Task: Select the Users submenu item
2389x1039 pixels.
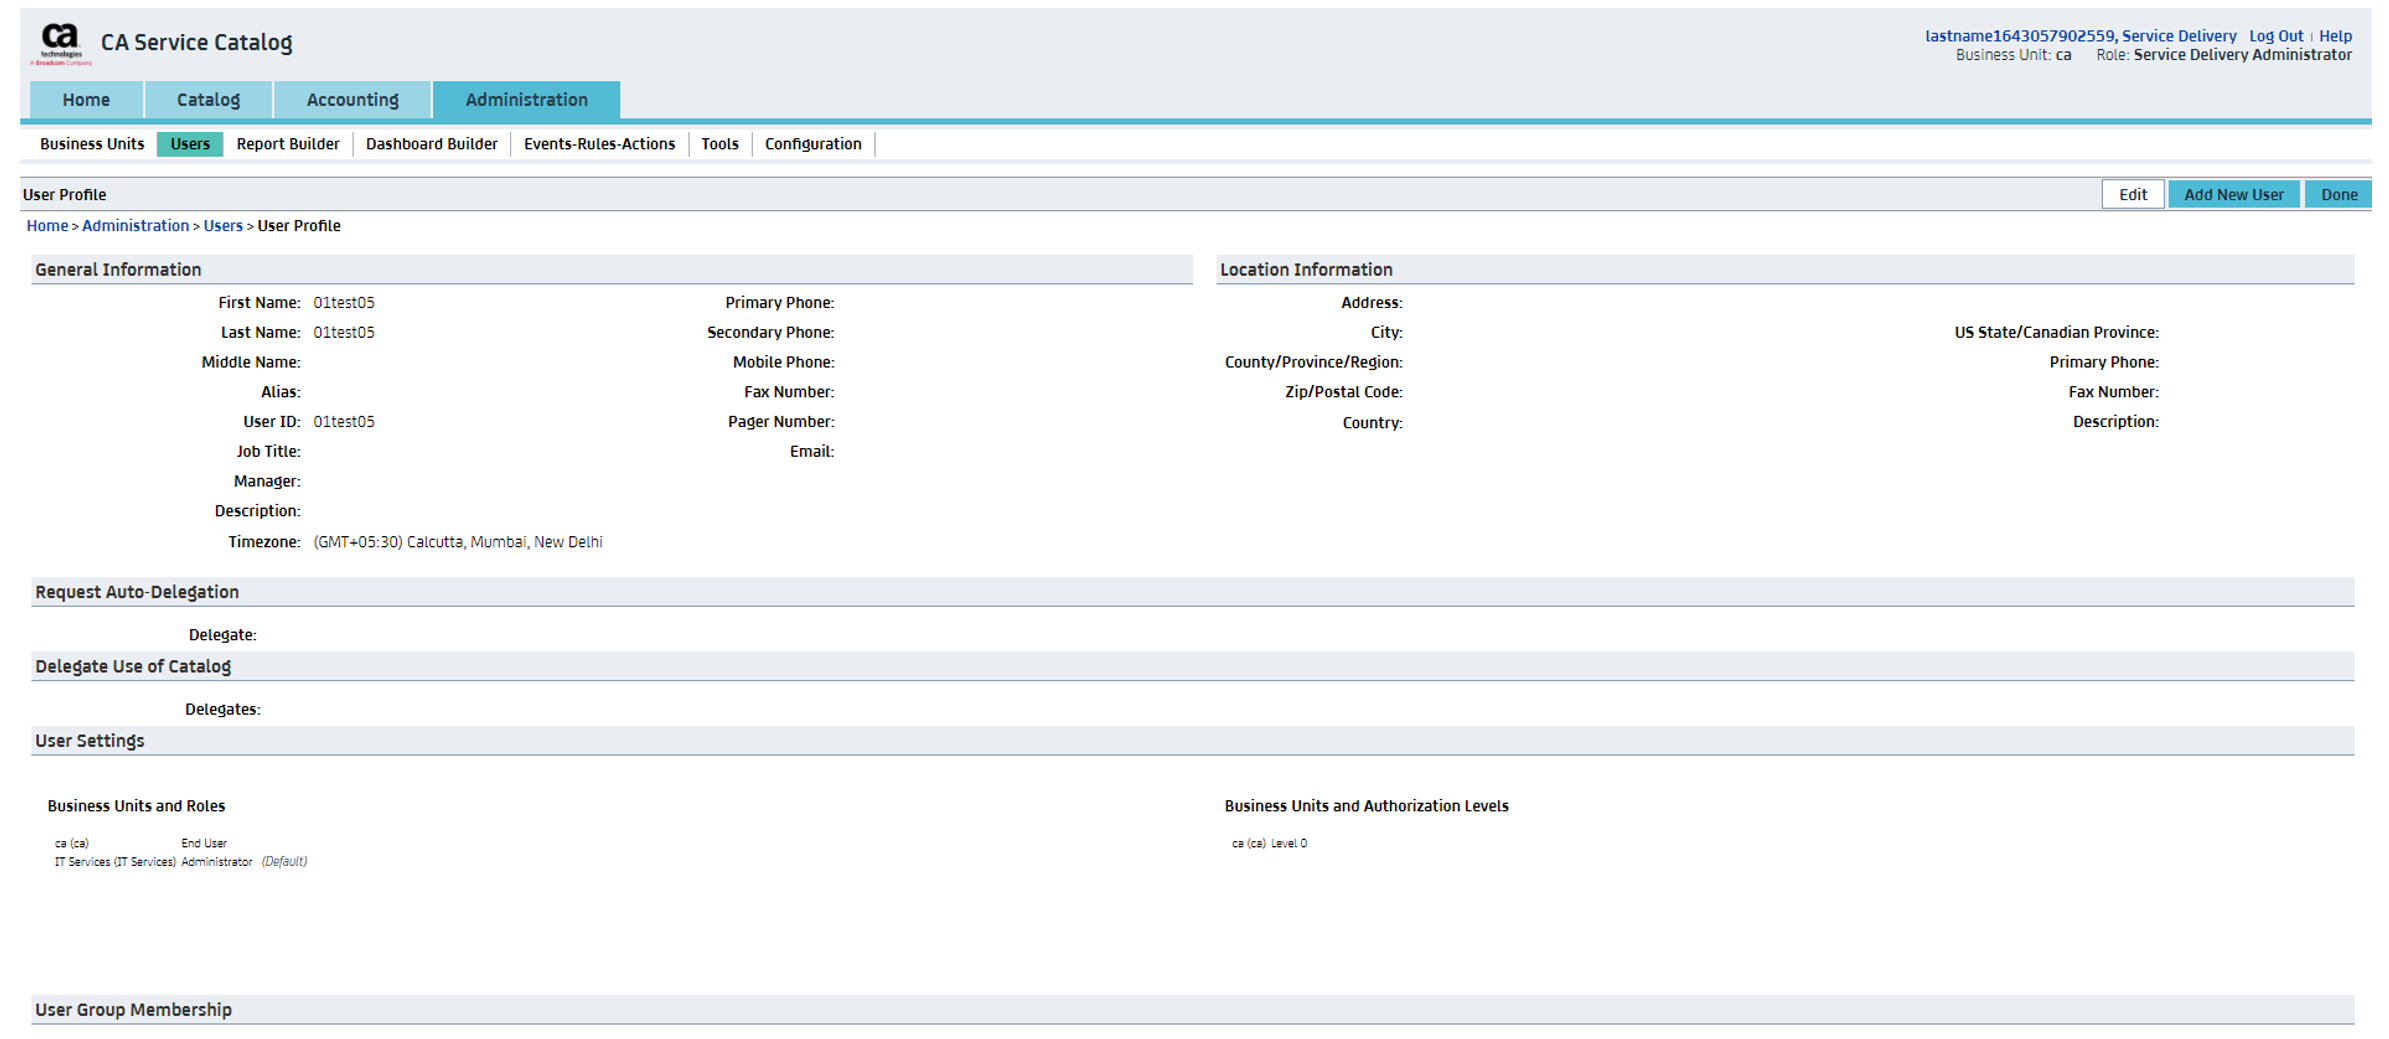Action: [x=190, y=144]
